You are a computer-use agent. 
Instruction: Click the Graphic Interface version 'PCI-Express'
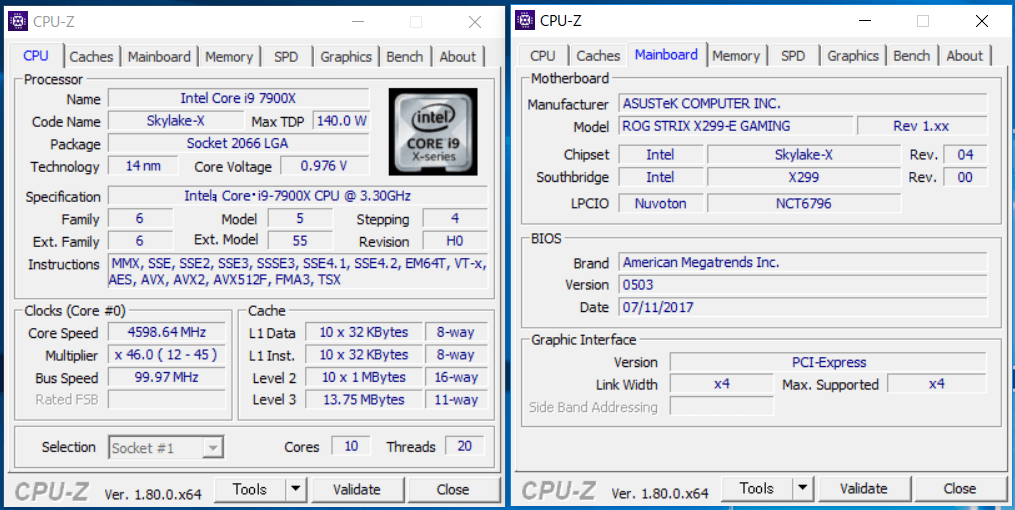828,362
